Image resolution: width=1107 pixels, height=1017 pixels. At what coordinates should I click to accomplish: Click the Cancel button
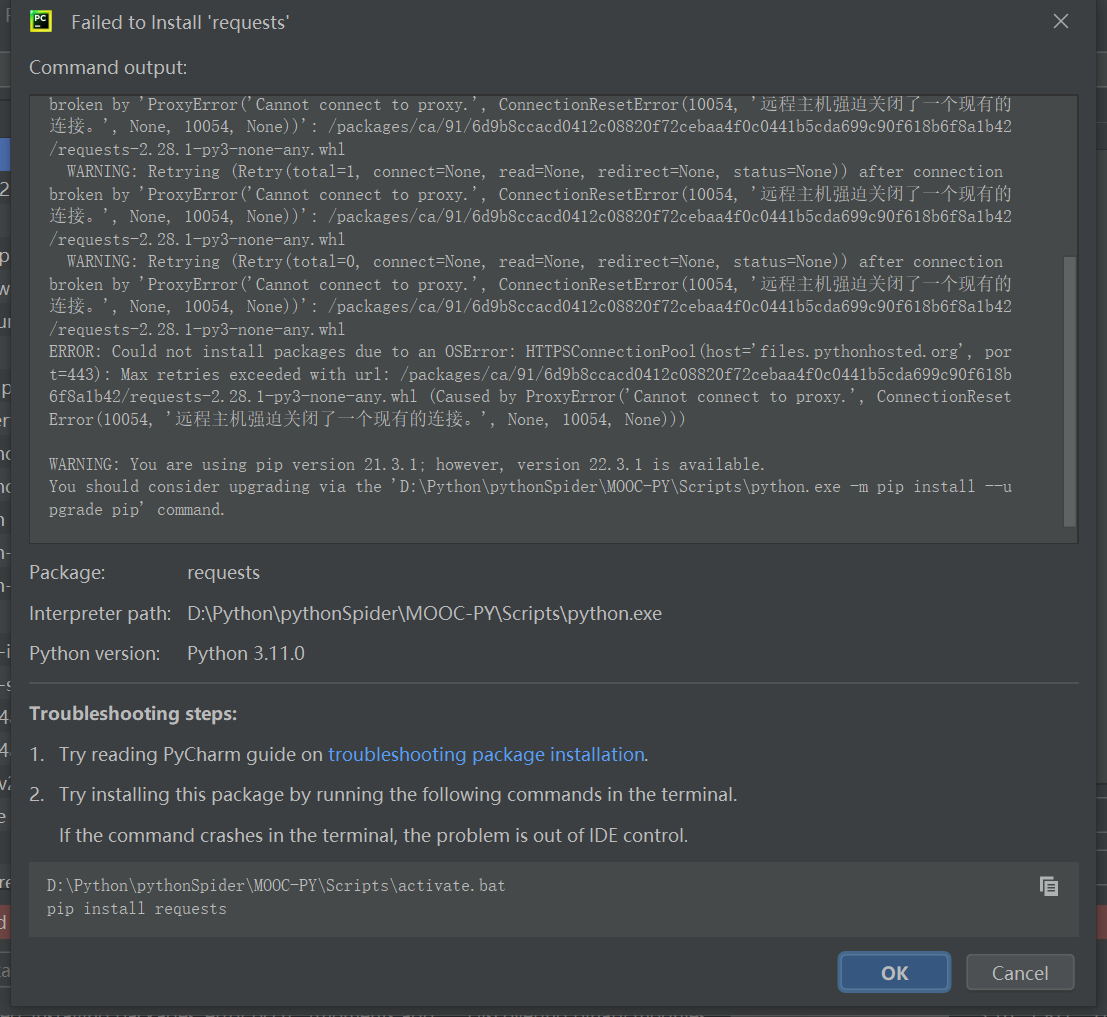[1020, 973]
